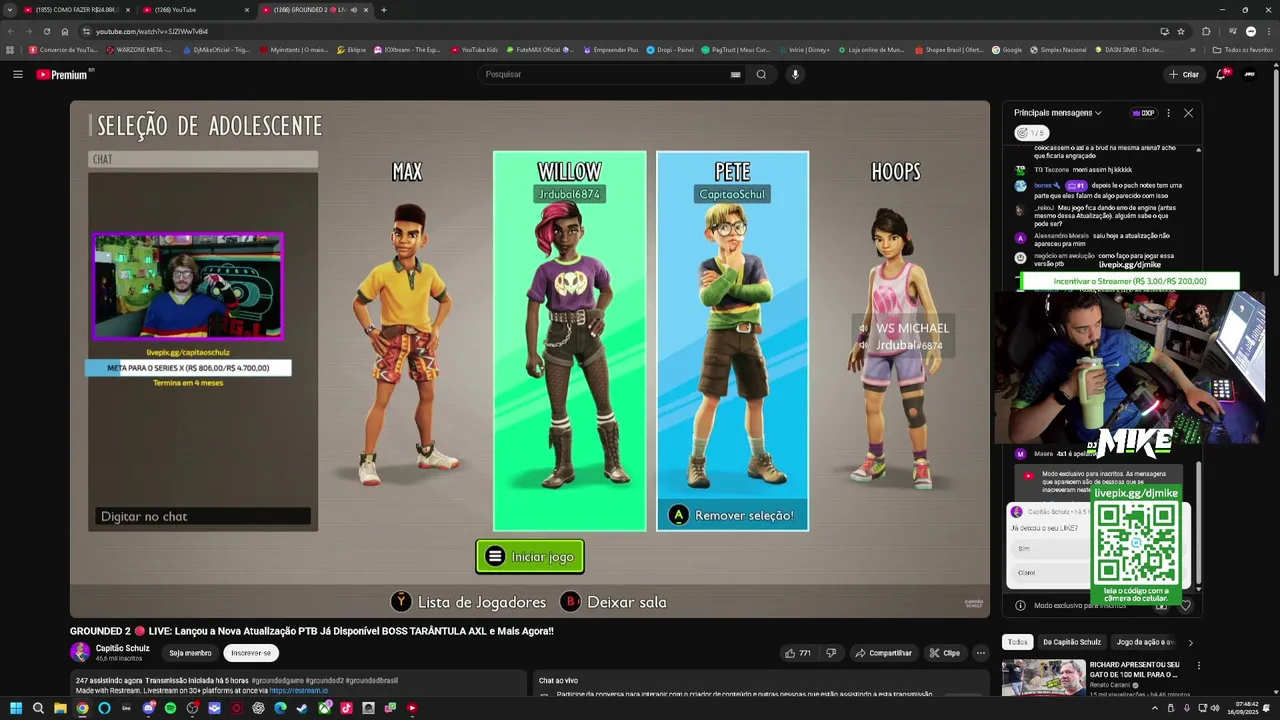Close the live chat panel
This screenshot has width=1280, height=720.
pos(1188,113)
